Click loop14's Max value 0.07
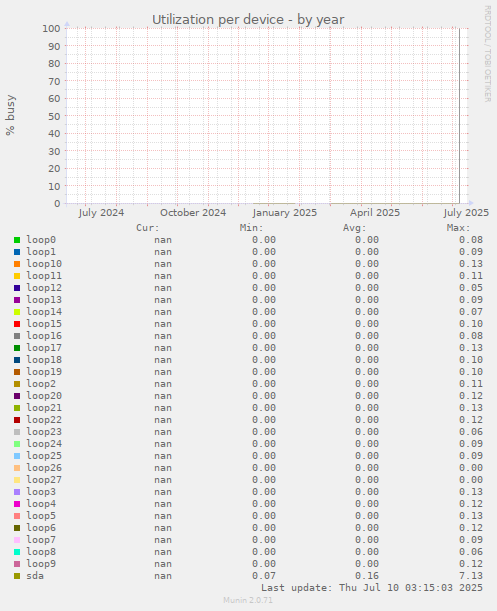The image size is (497, 611). pyautogui.click(x=471, y=312)
